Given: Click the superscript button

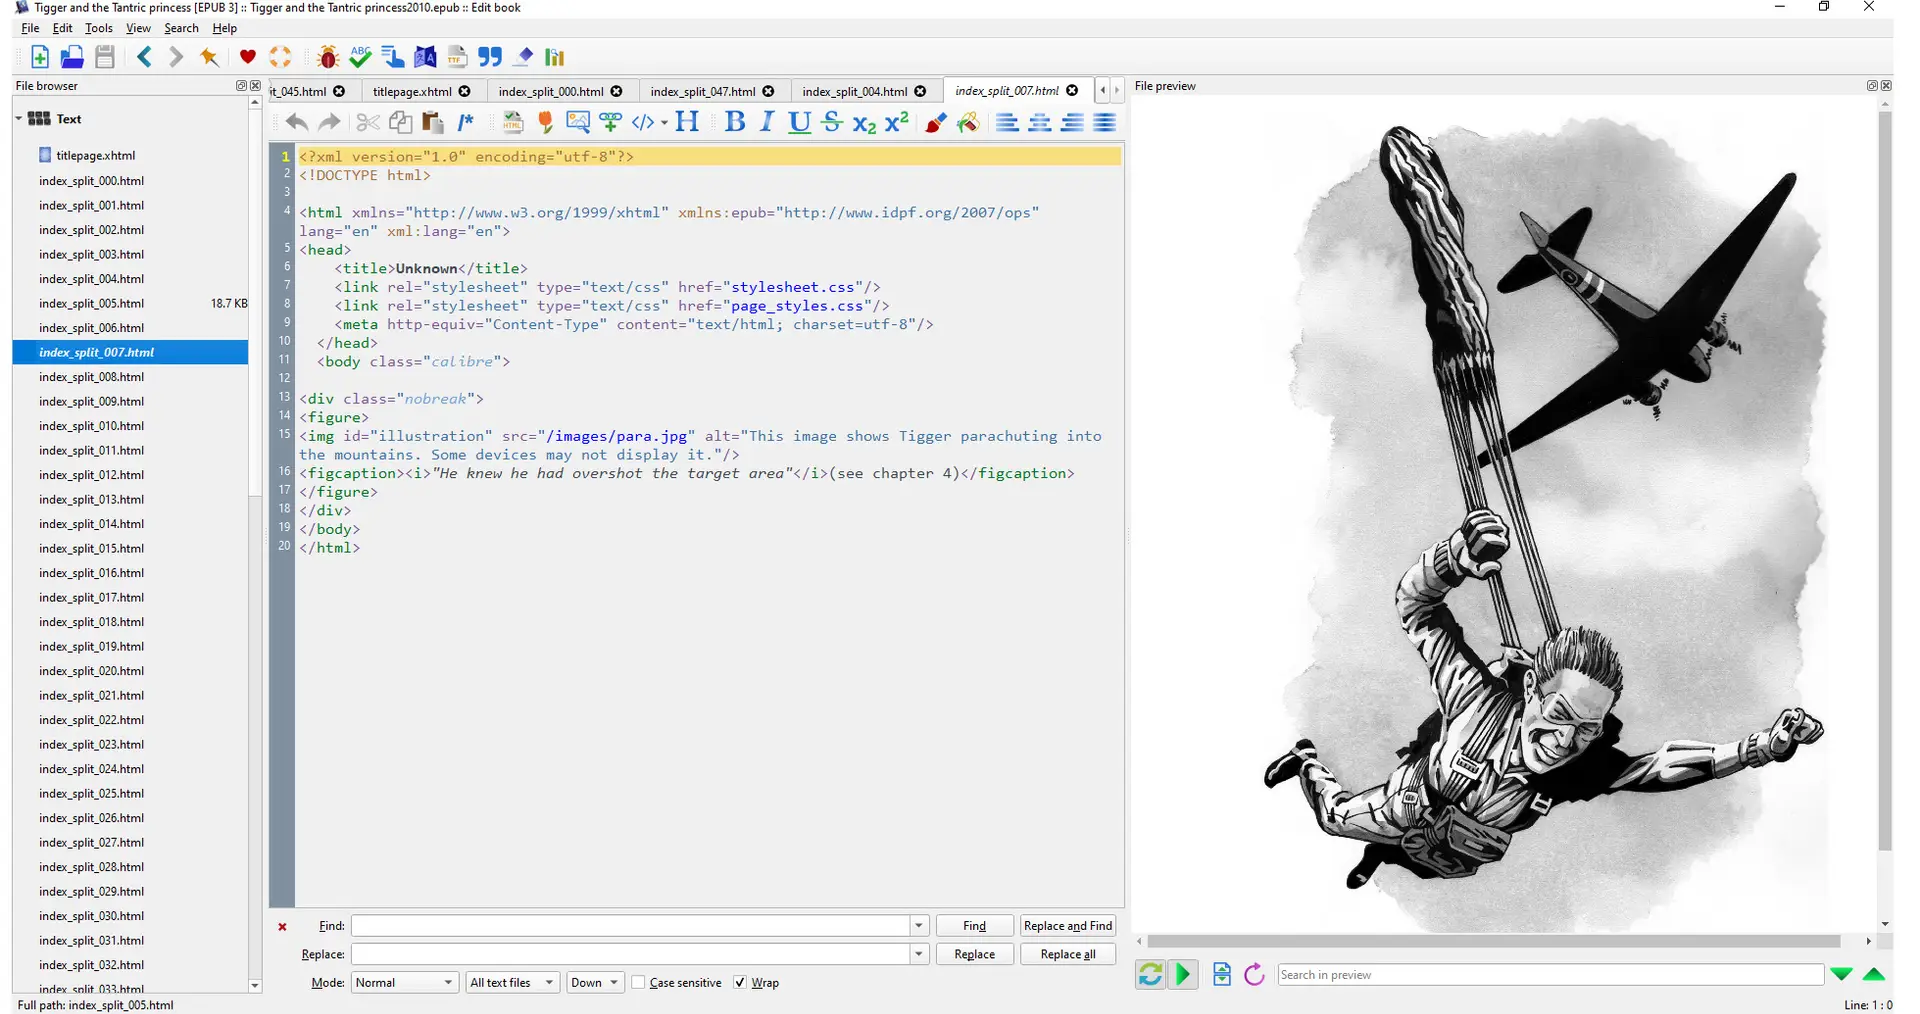Looking at the screenshot, I should tap(897, 122).
